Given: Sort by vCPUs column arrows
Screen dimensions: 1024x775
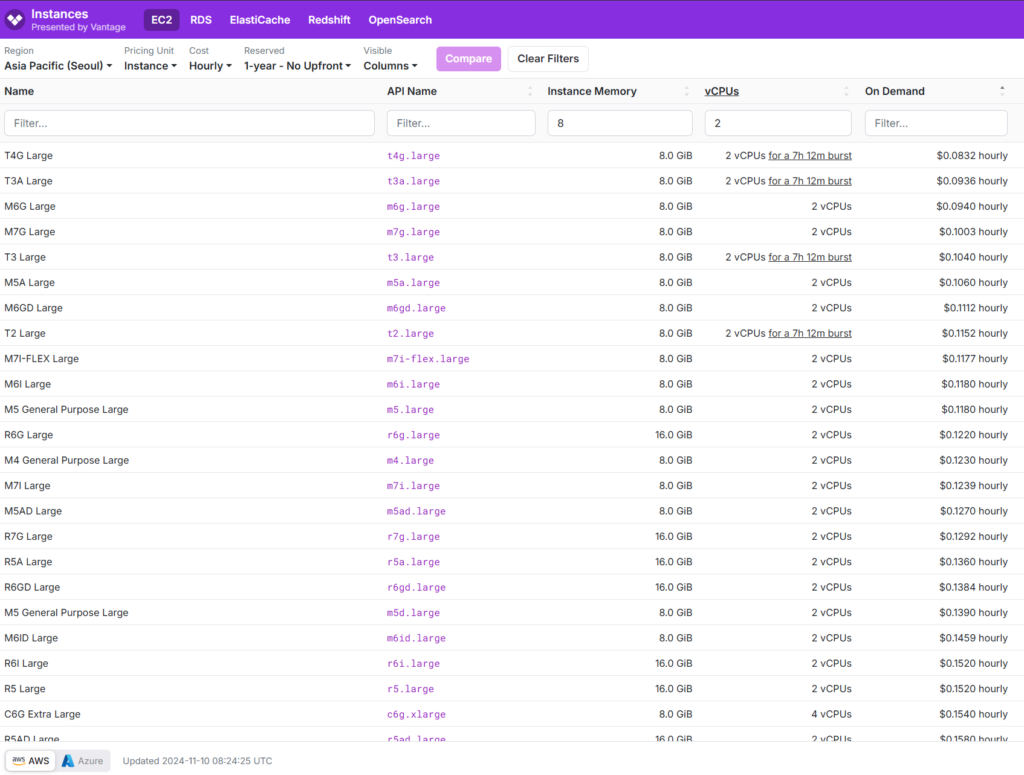Looking at the screenshot, I should click(x=846, y=91).
